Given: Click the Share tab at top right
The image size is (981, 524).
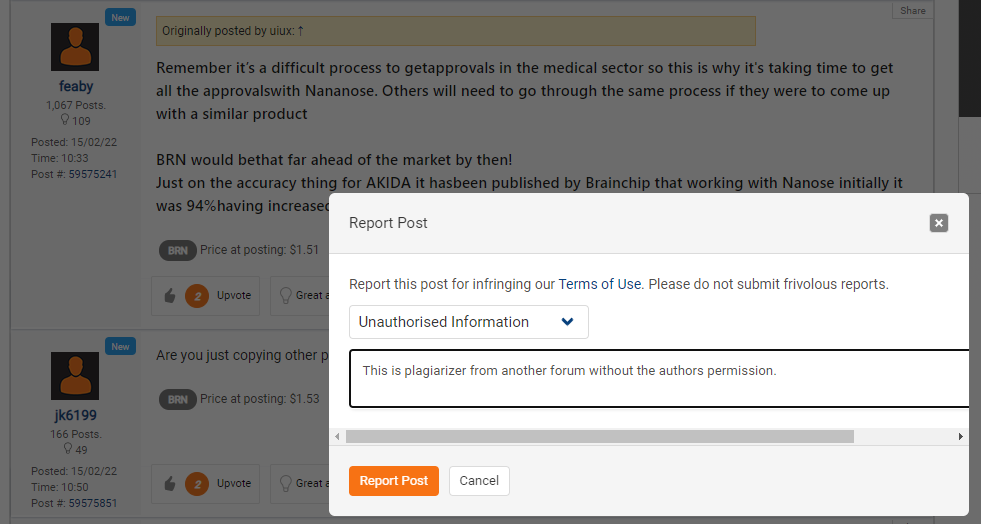Looking at the screenshot, I should [913, 10].
